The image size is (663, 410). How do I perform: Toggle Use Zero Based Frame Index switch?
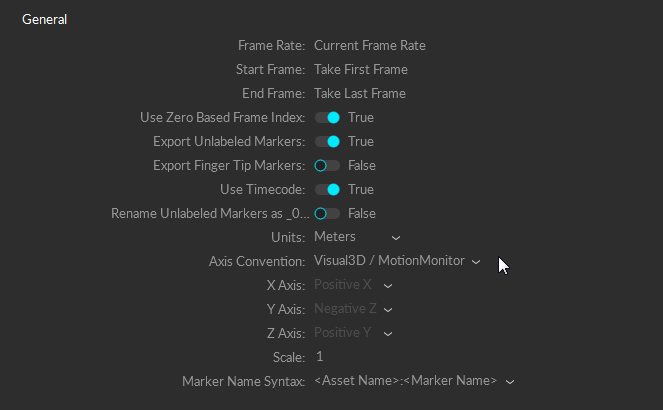click(327, 117)
